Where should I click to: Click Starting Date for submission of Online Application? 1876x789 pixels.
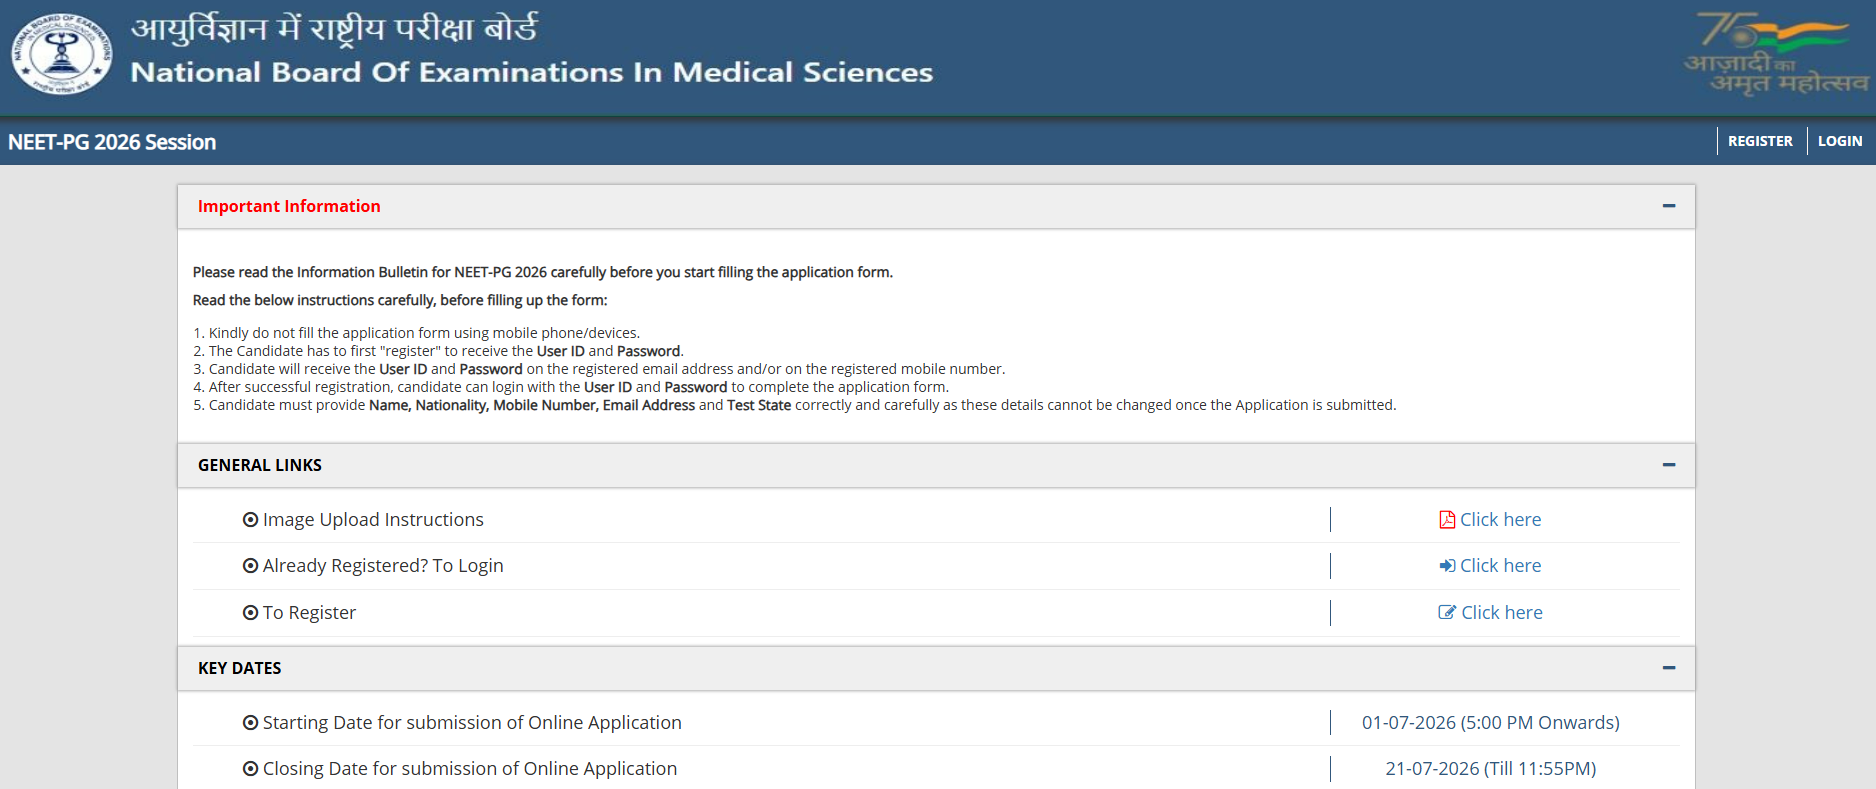point(472,723)
